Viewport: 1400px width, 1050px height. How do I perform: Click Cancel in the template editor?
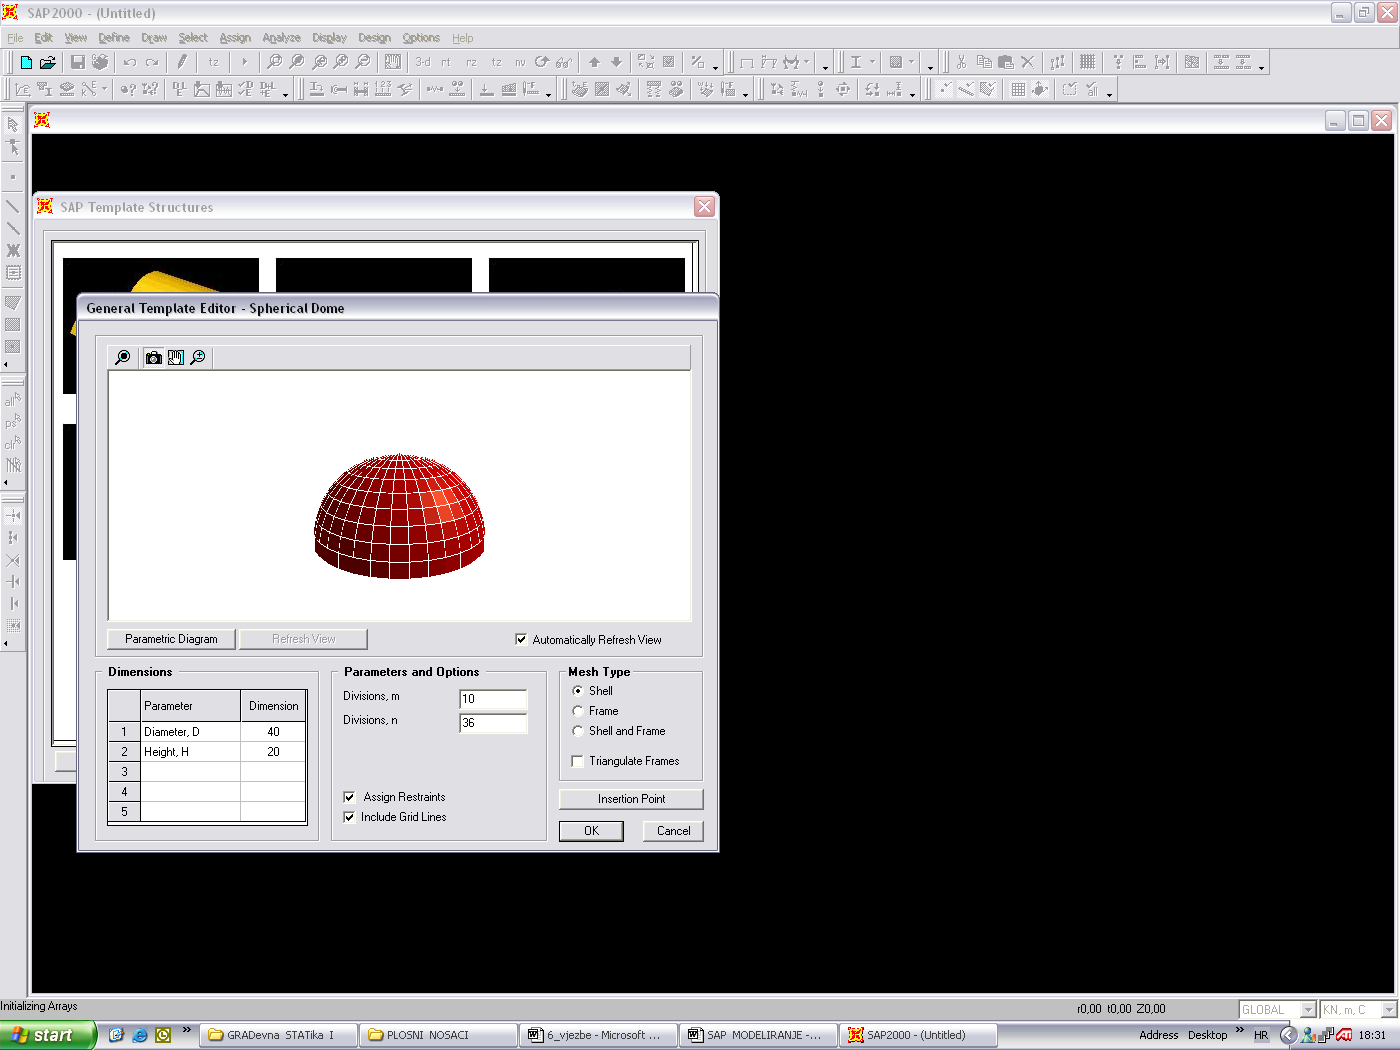coord(673,831)
